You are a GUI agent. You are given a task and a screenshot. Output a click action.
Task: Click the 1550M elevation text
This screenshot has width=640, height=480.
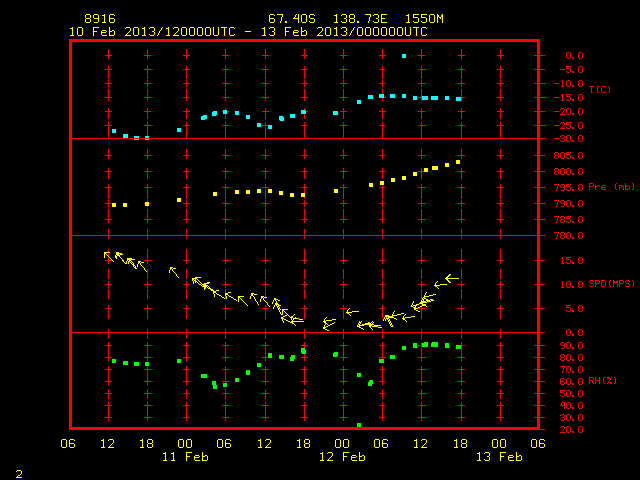[424, 19]
